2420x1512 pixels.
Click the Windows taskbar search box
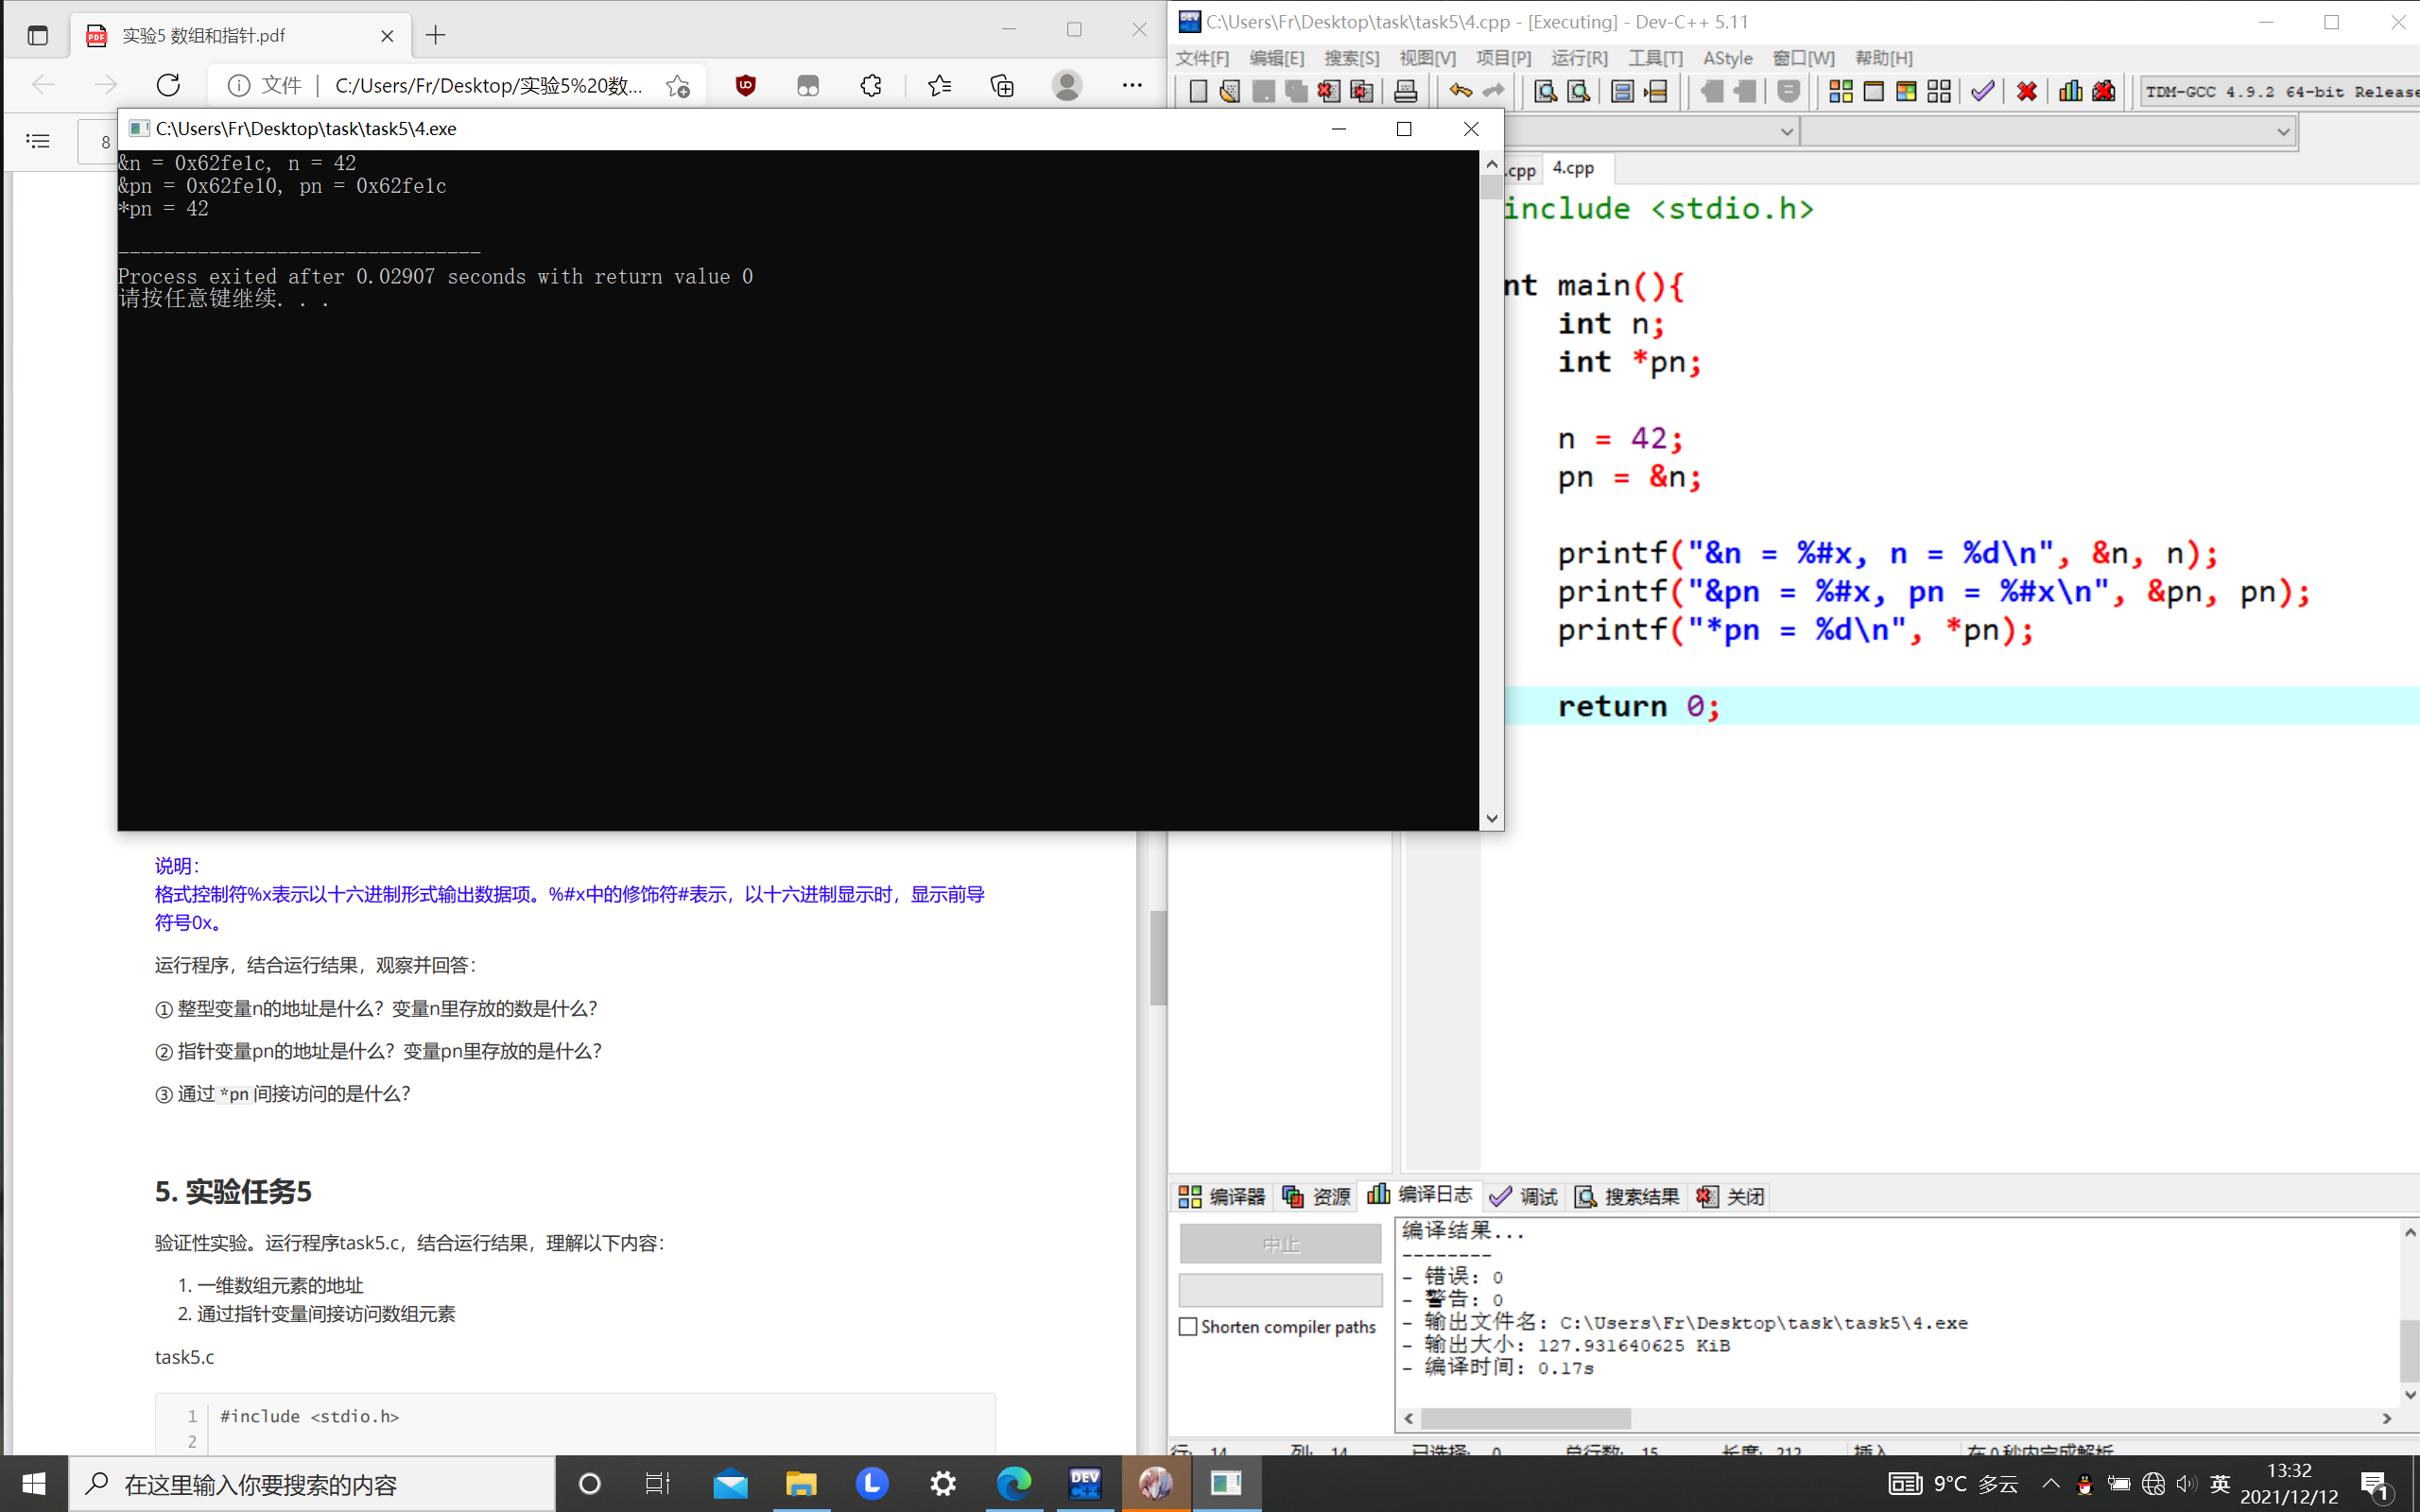click(312, 1484)
